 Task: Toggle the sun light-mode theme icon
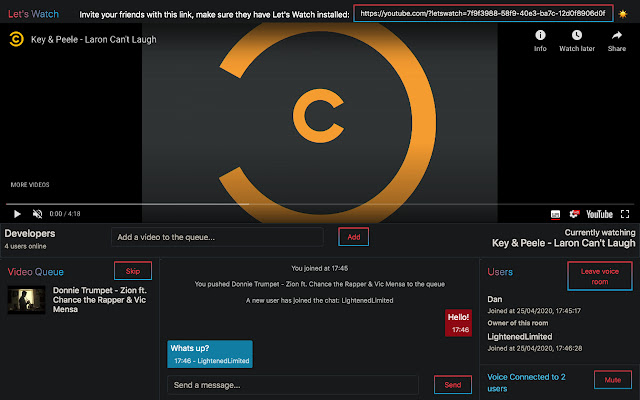622,14
